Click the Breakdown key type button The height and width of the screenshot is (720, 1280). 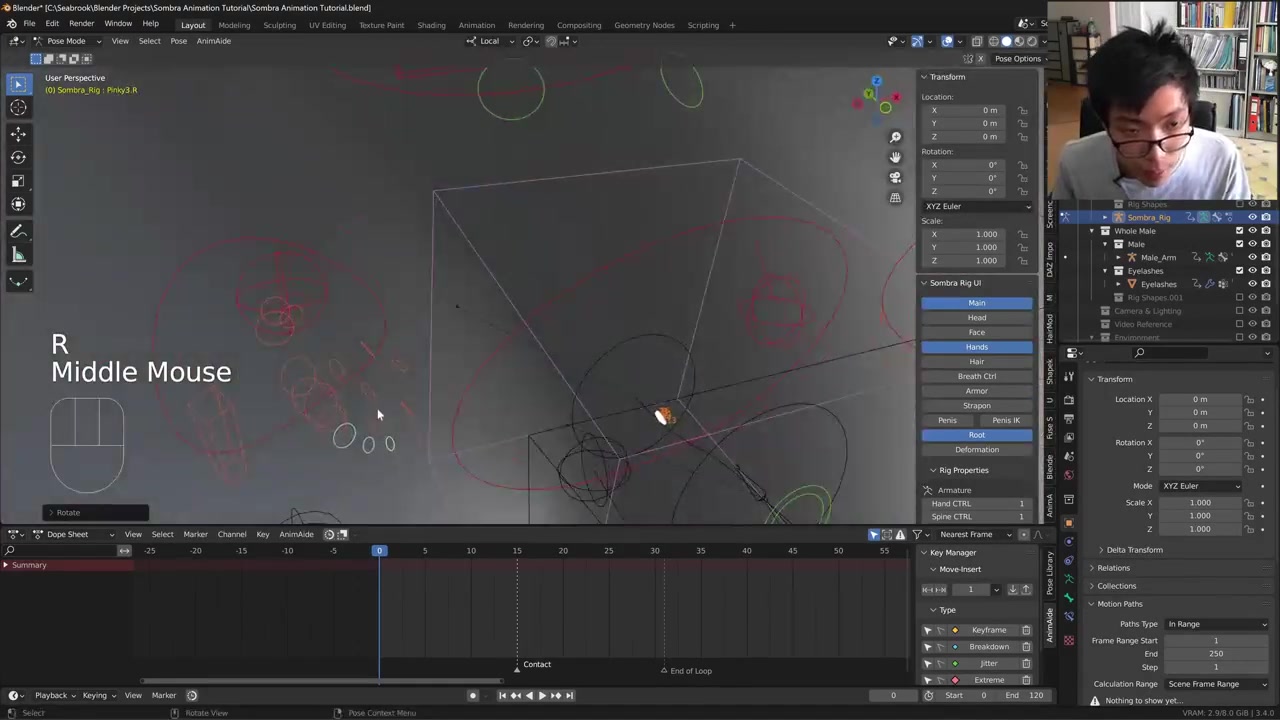pyautogui.click(x=988, y=647)
